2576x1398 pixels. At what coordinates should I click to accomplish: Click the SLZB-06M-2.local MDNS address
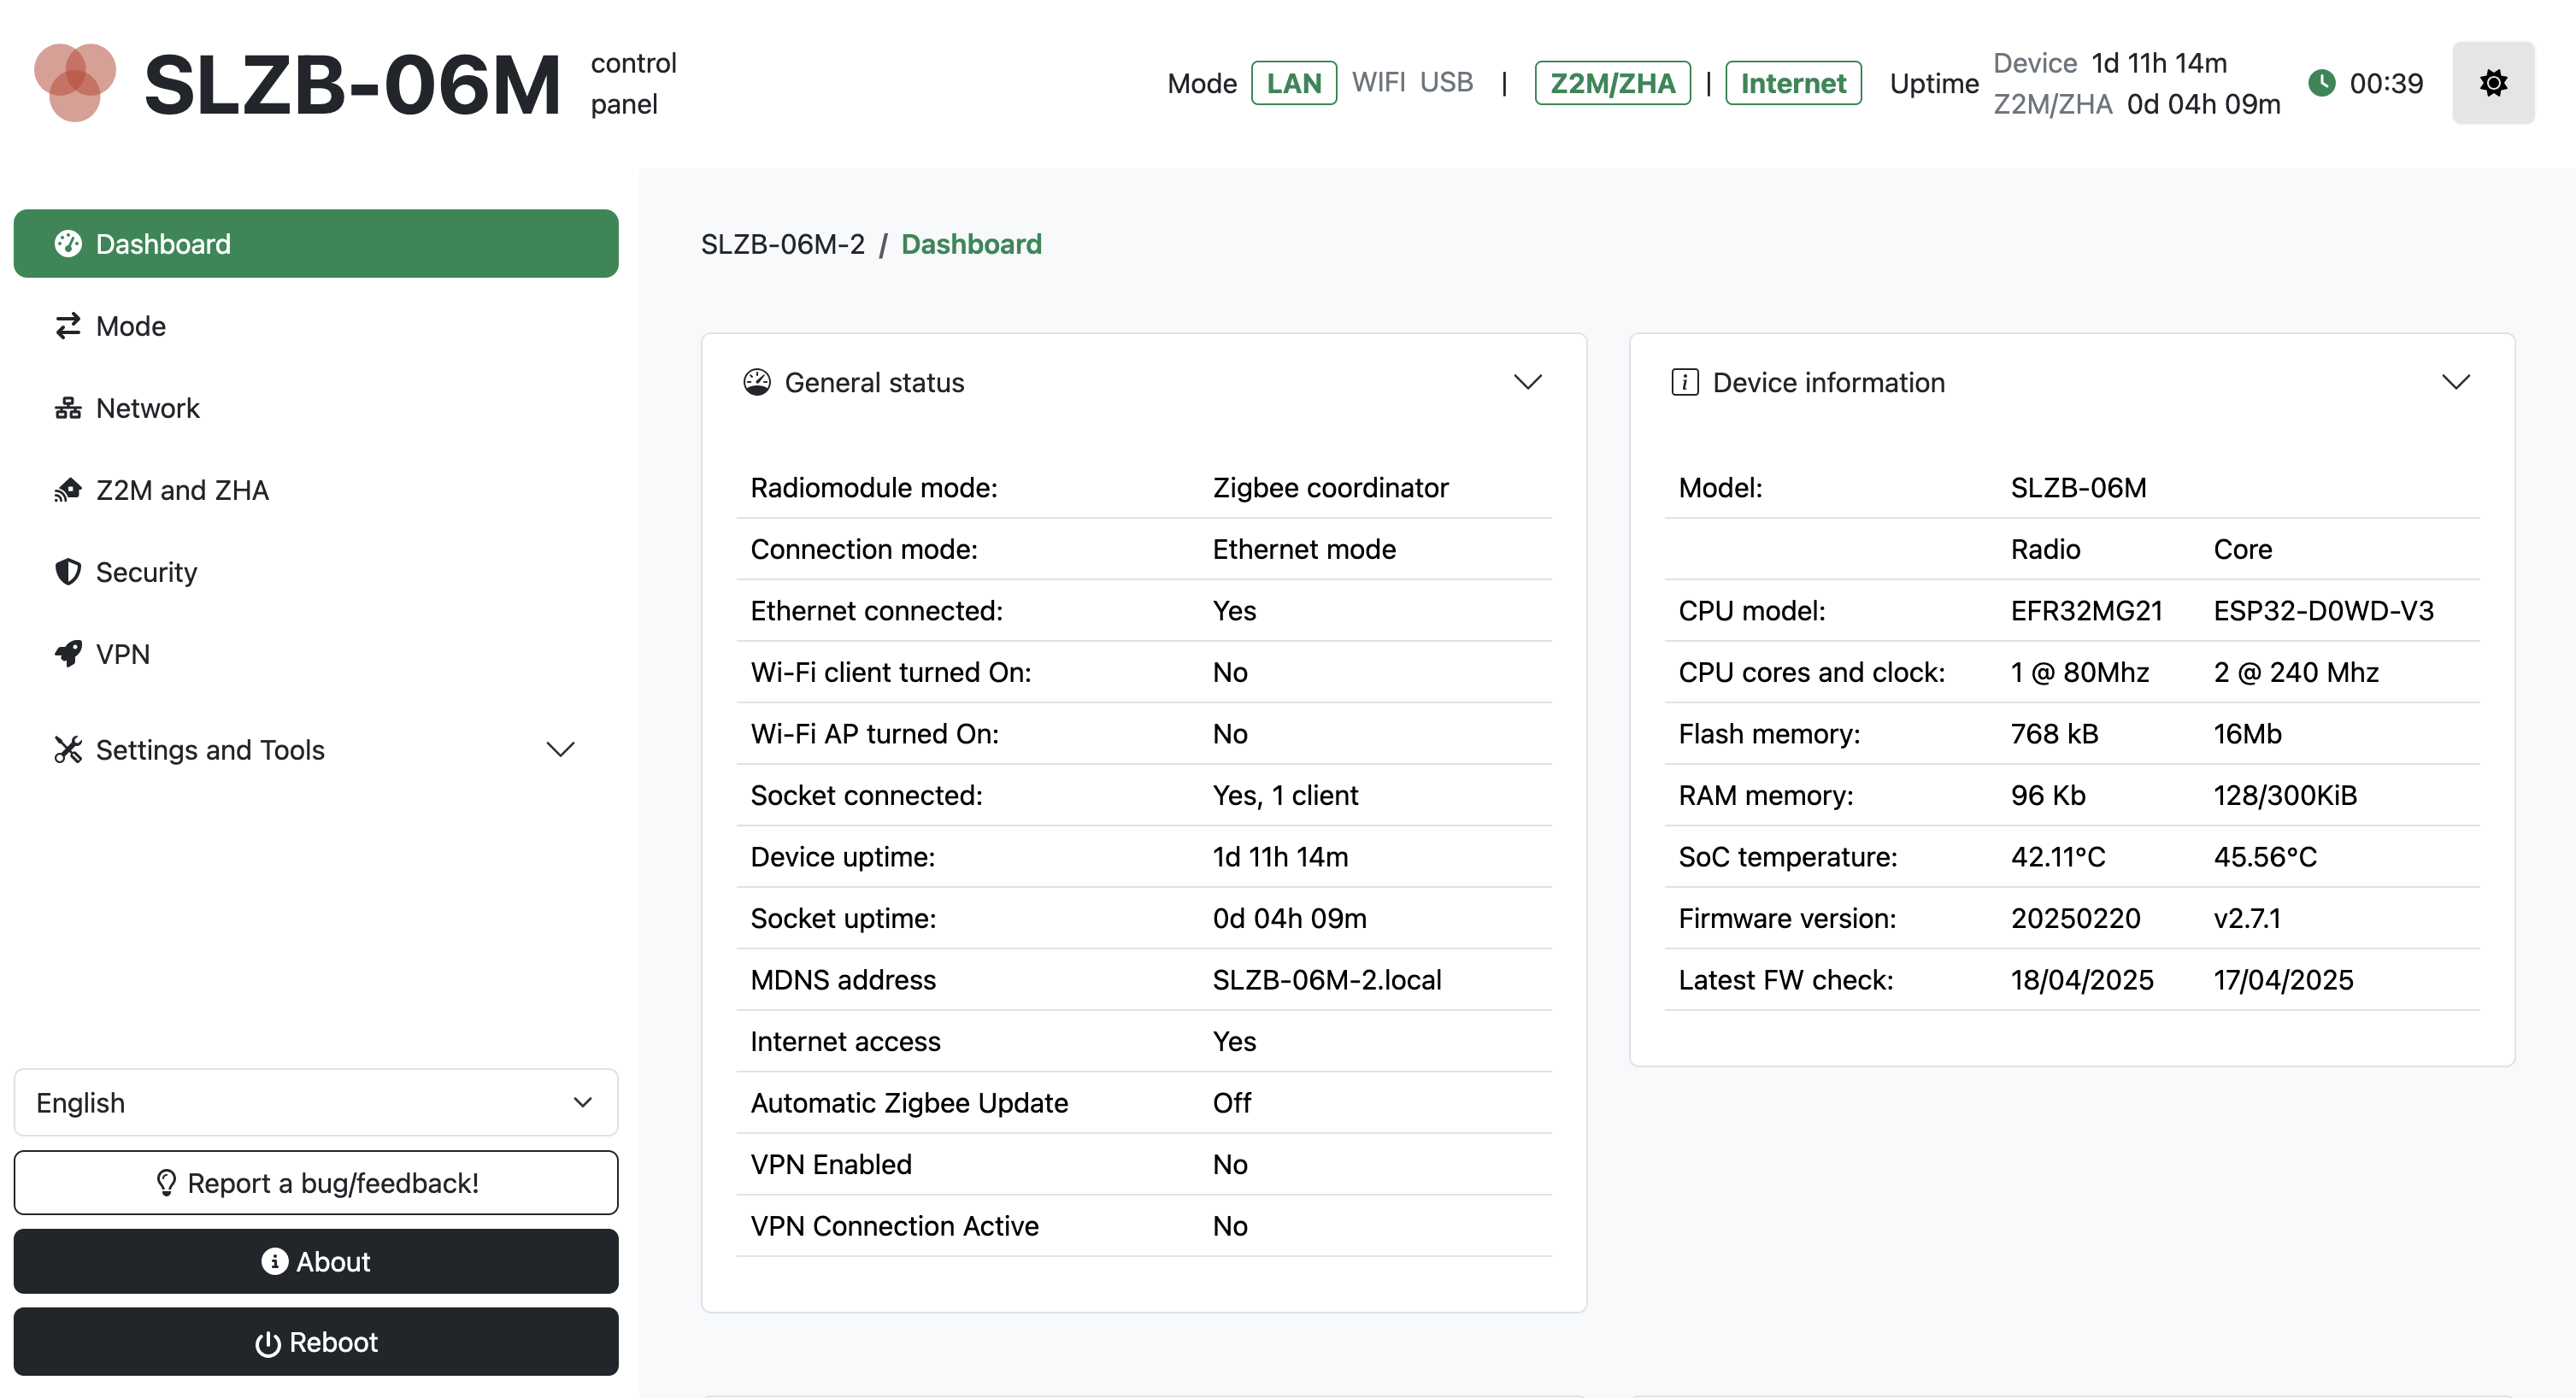(1327, 981)
